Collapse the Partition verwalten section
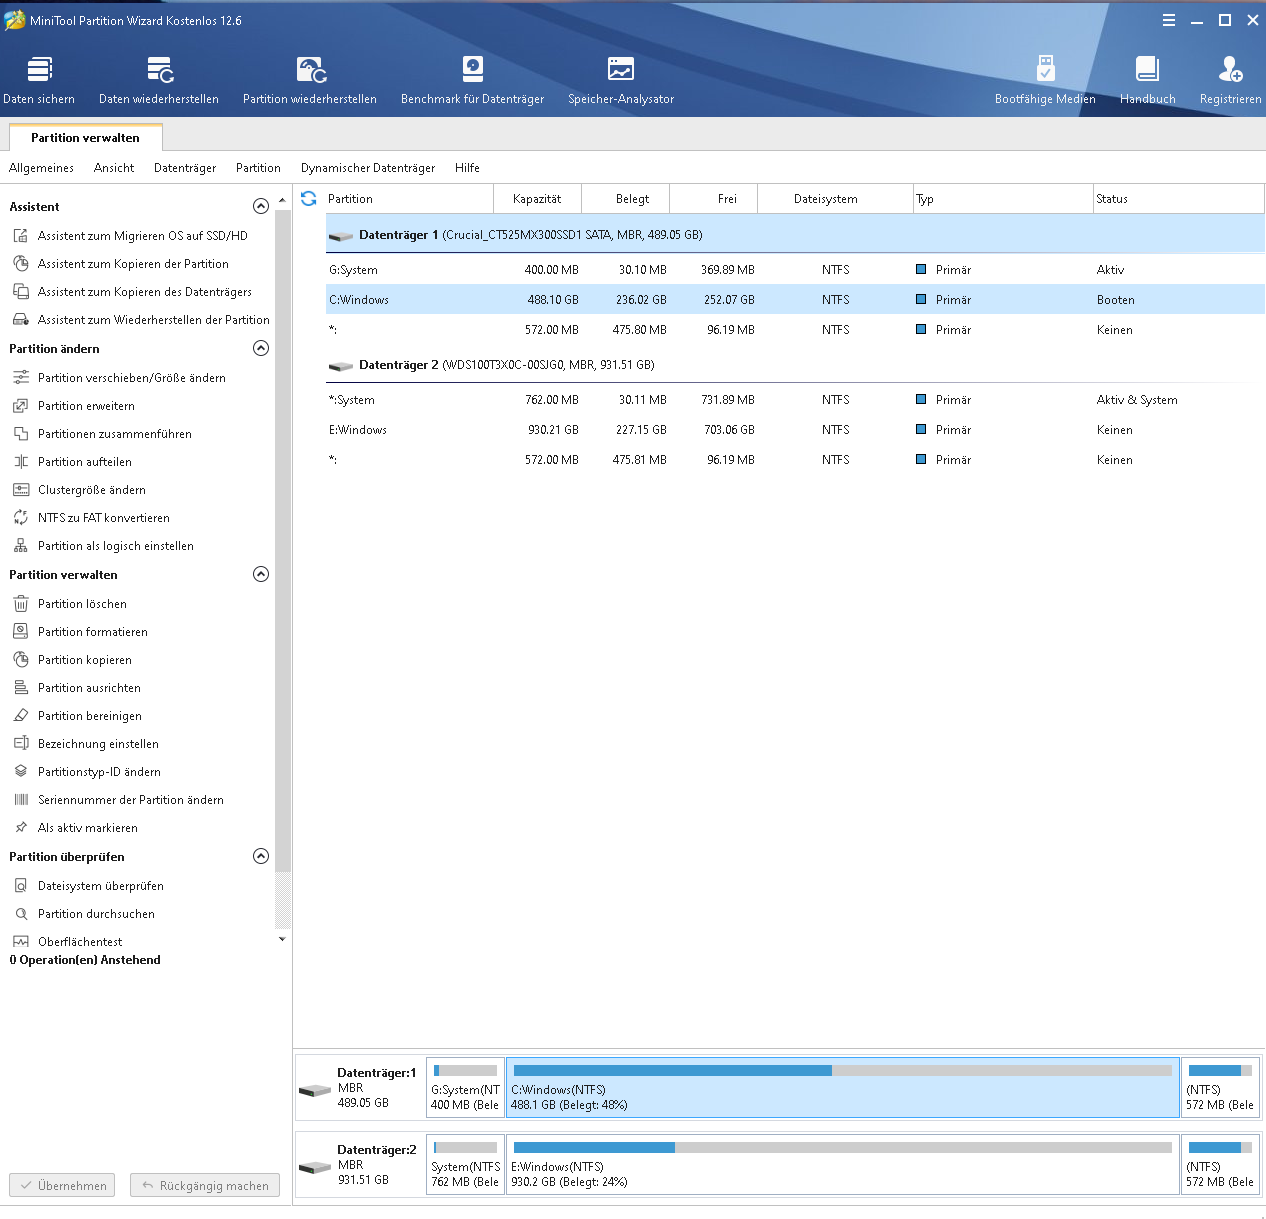This screenshot has height=1219, width=1266. 261,574
